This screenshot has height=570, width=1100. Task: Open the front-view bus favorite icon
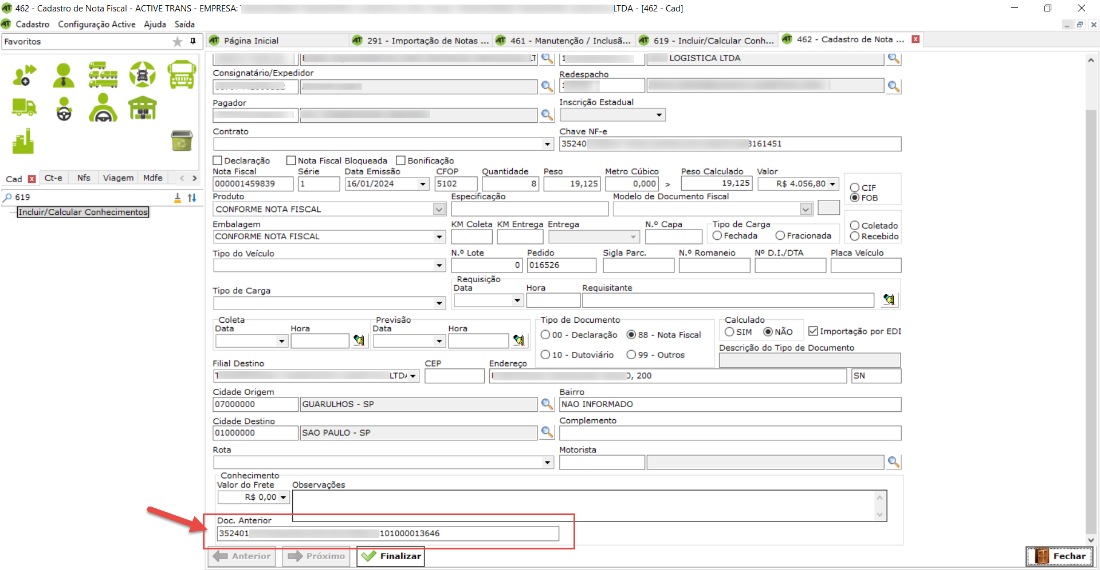(182, 75)
